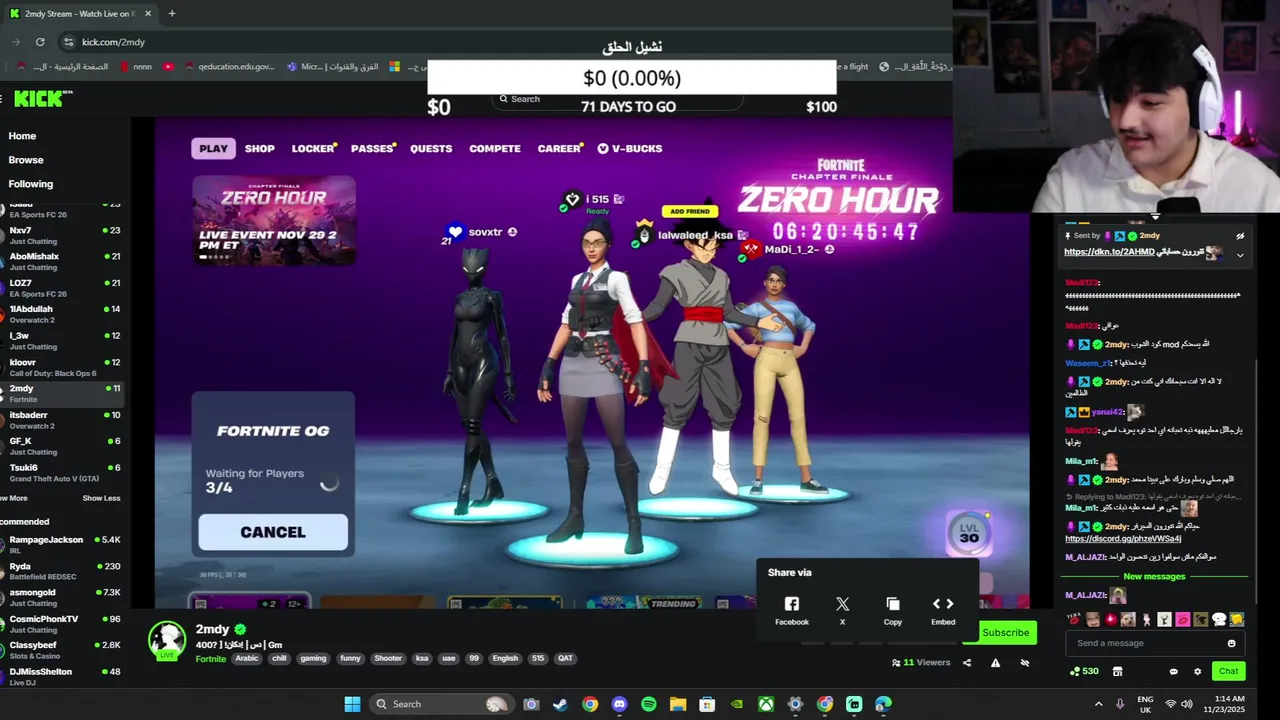Viewport: 1280px width, 720px height.
Task: Open Fortnite CAREER tab
Action: point(559,148)
